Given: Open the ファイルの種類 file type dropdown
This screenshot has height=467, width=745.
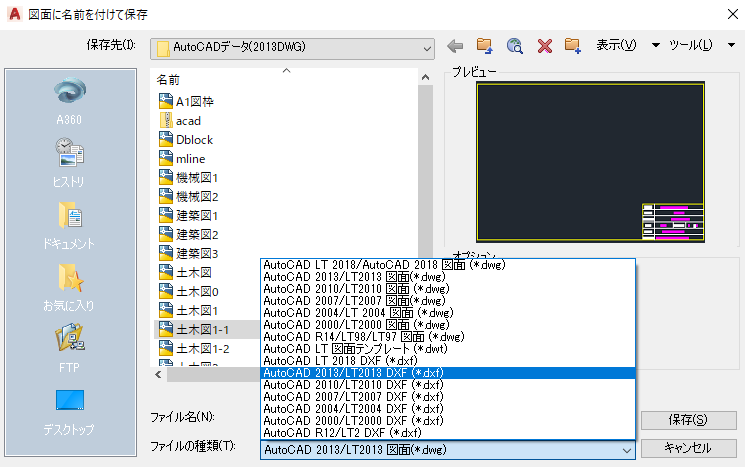Looking at the screenshot, I should tap(448, 449).
